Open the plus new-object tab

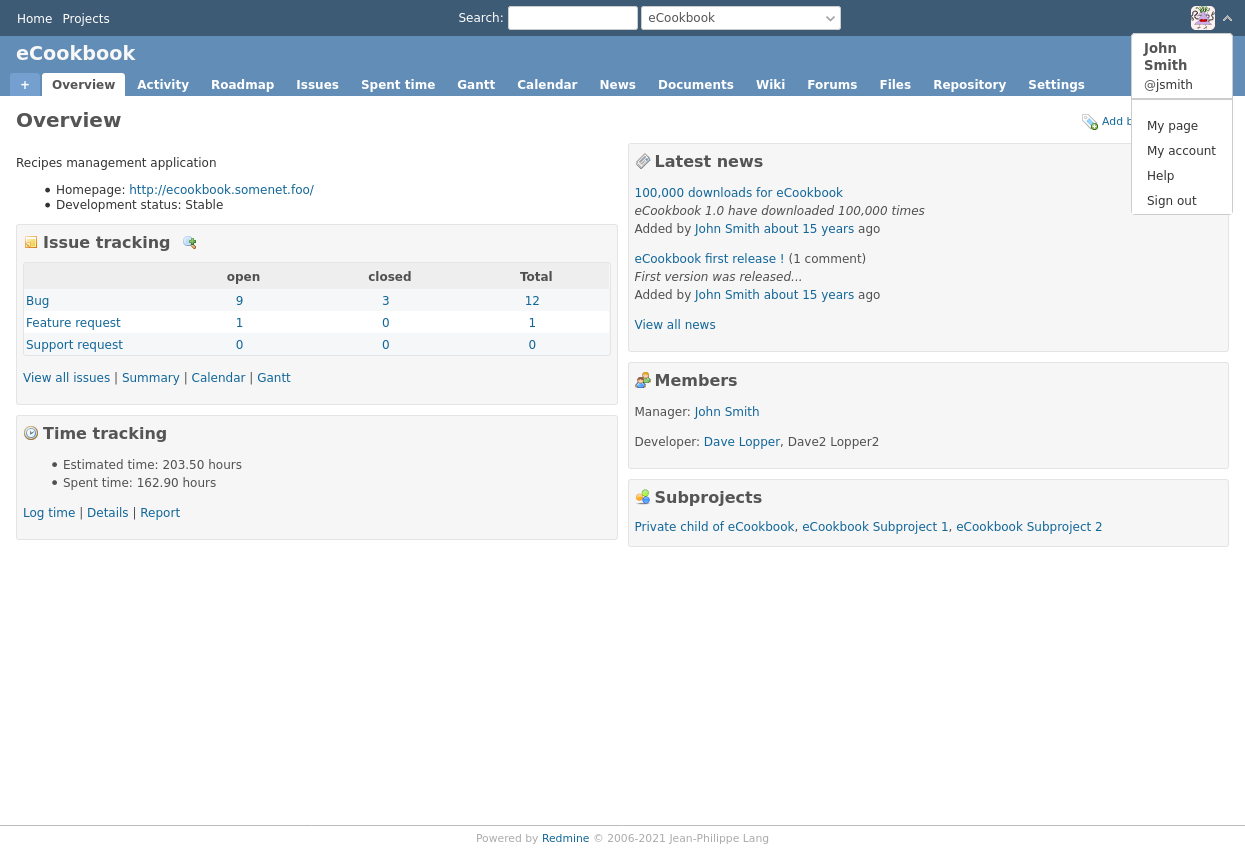point(25,85)
